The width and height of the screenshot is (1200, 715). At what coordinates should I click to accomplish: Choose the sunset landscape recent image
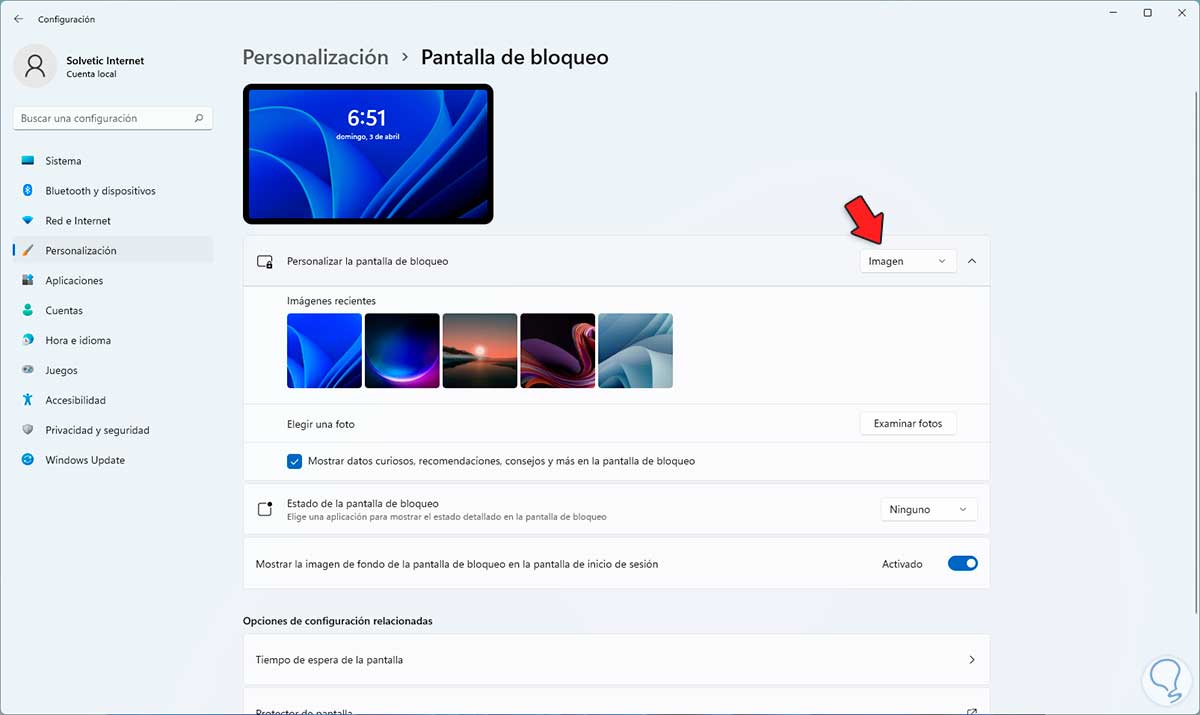pyautogui.click(x=480, y=351)
